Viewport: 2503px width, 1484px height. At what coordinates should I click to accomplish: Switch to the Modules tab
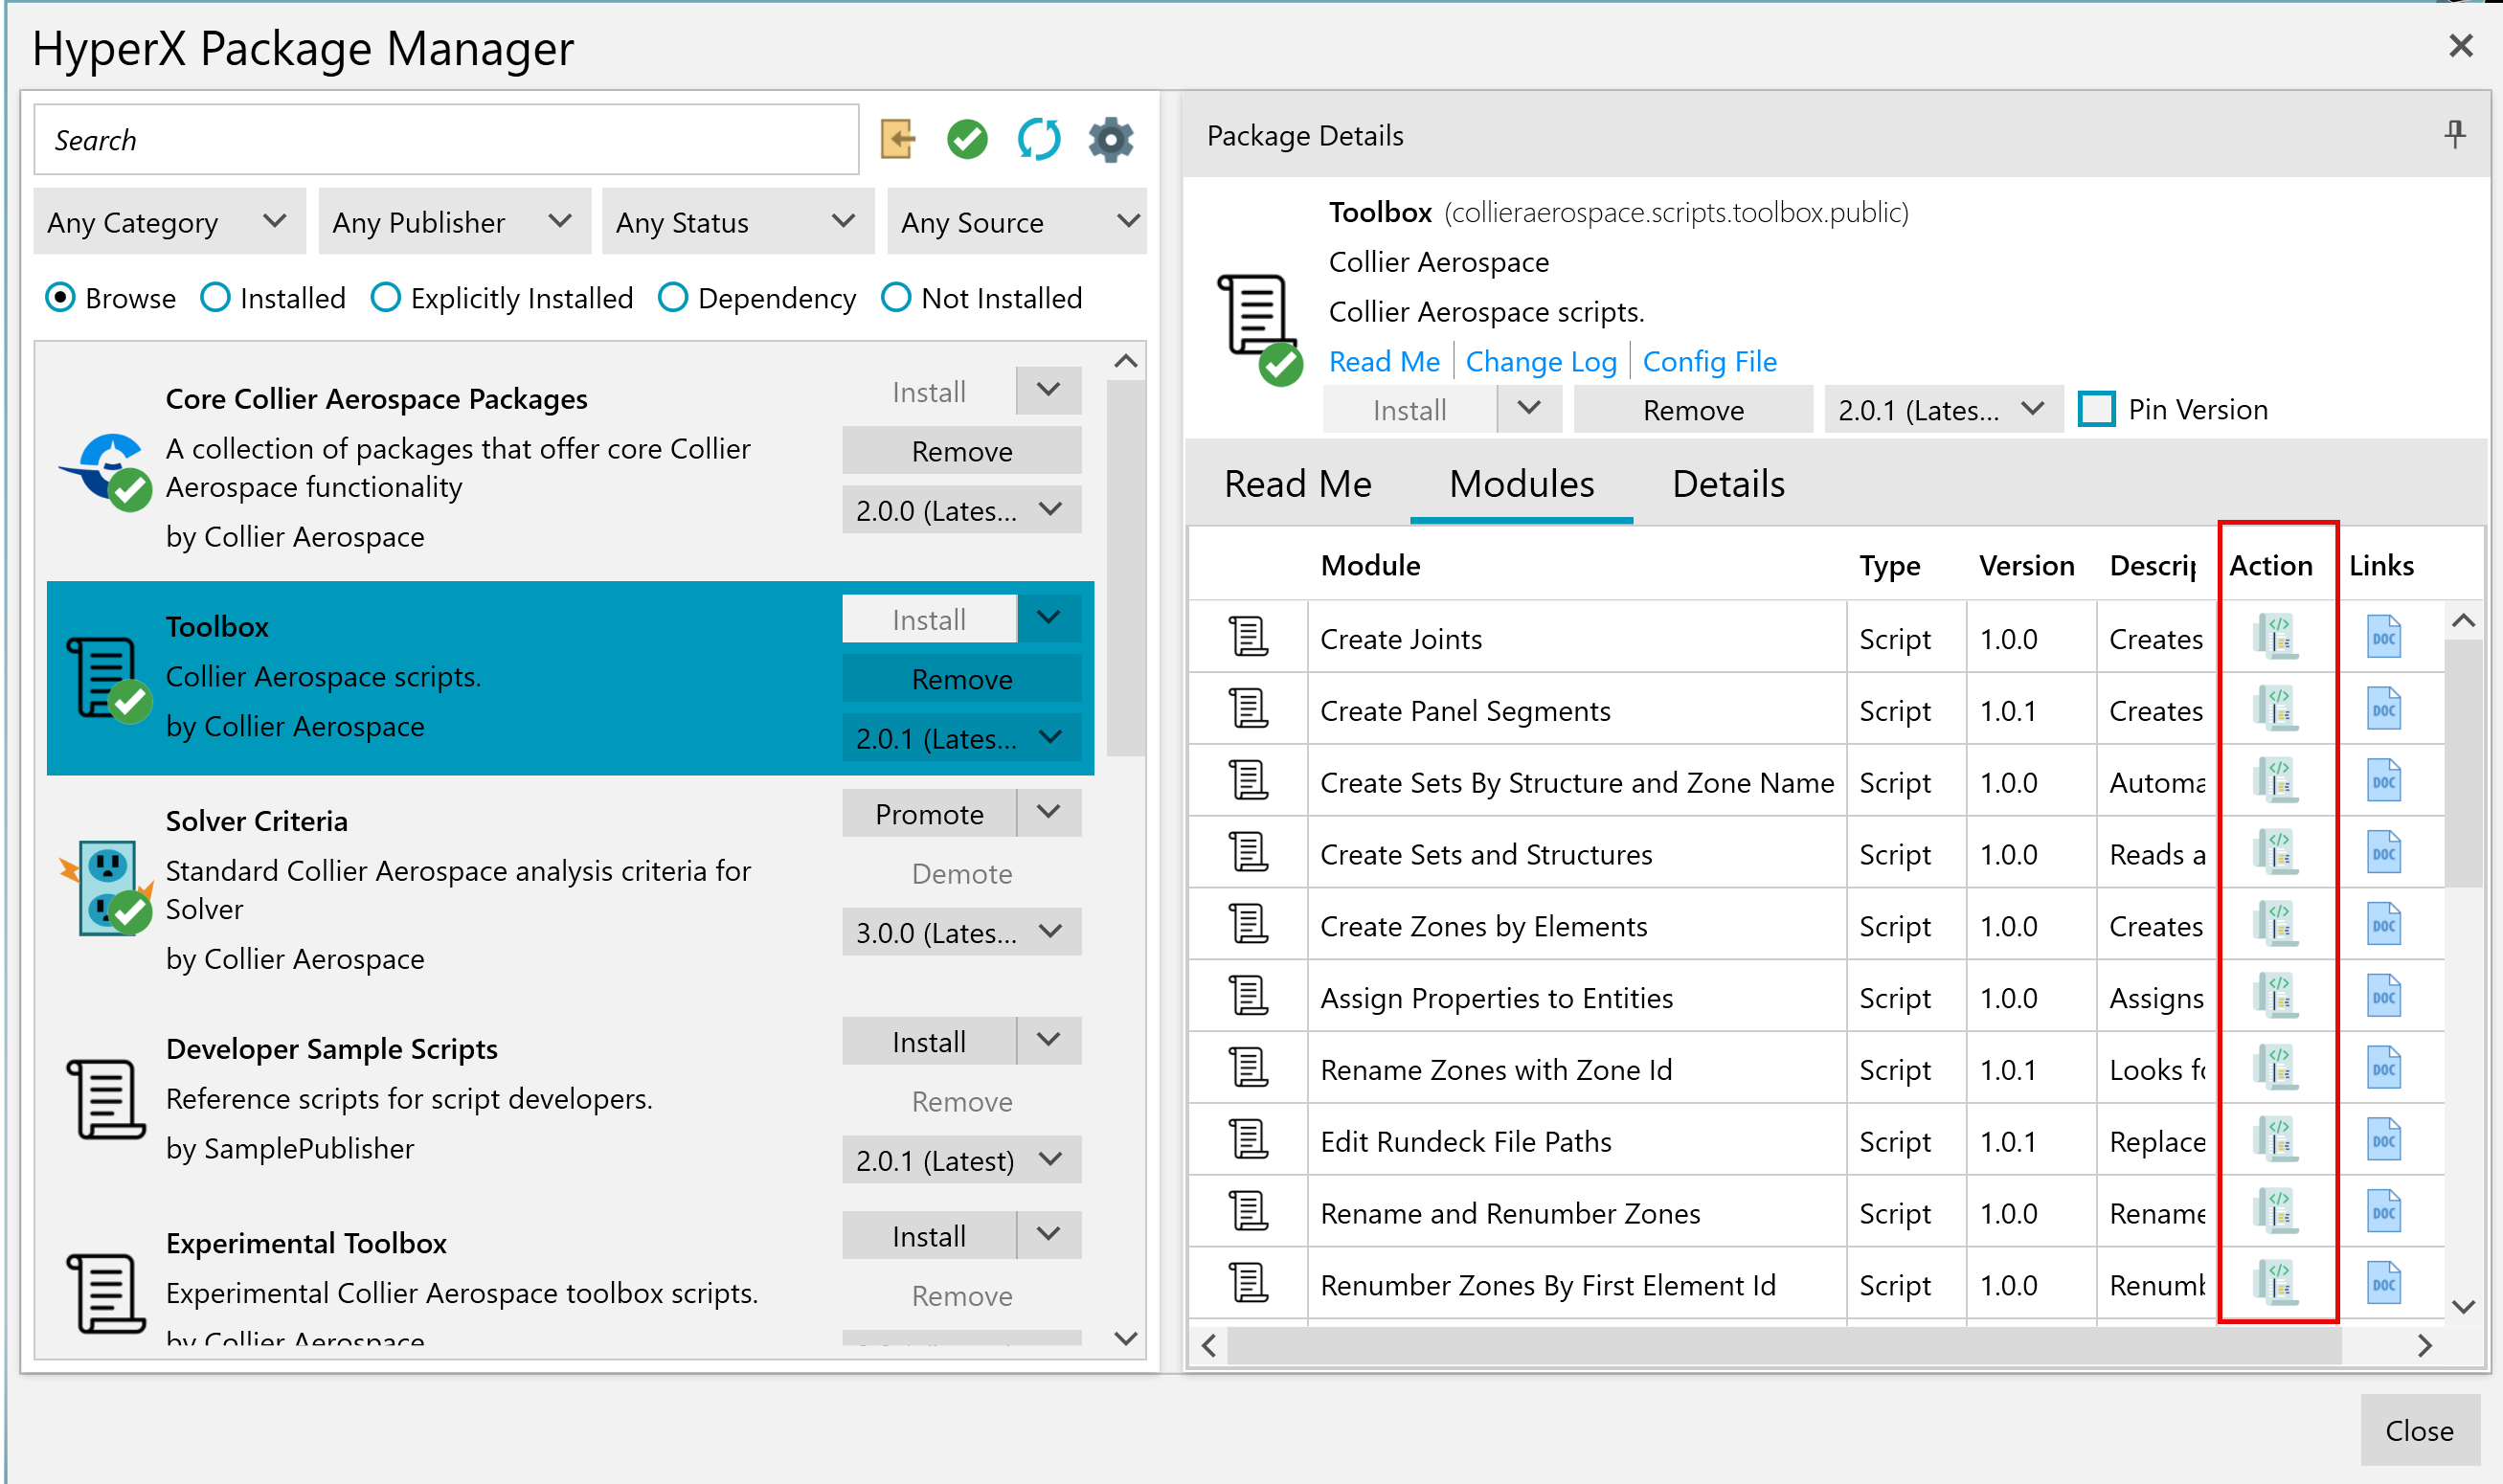pyautogui.click(x=1521, y=484)
